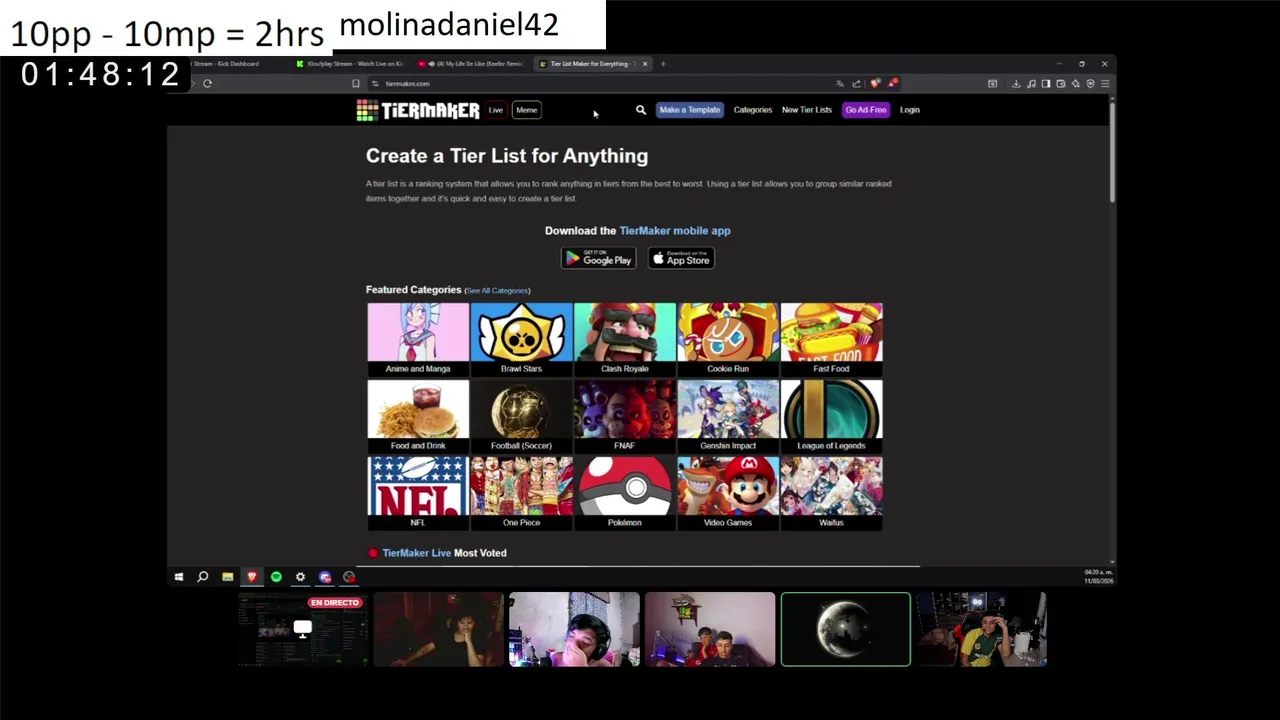Screen dimensions: 1280x720
Task: Open the Fast Food category
Action: (831, 339)
